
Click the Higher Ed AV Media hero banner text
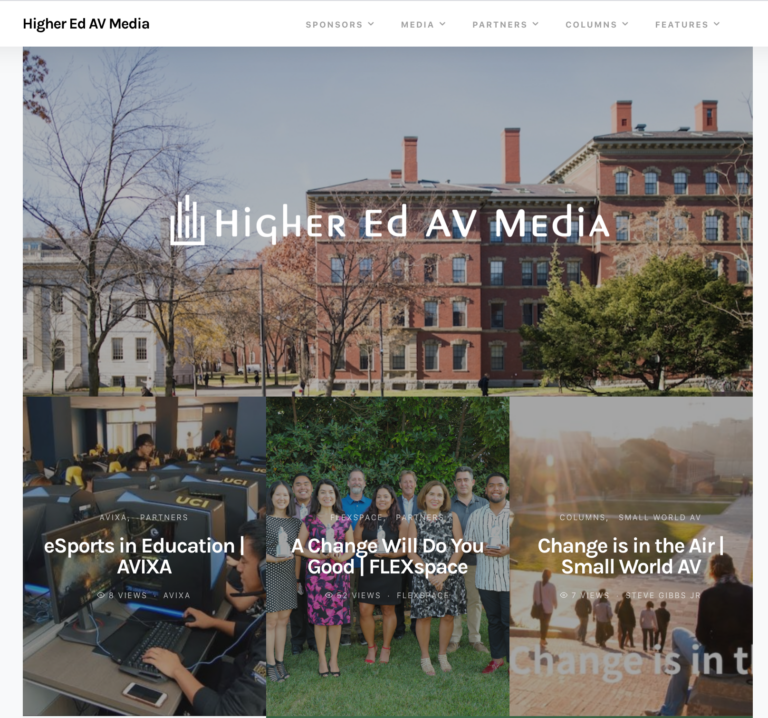pos(411,224)
